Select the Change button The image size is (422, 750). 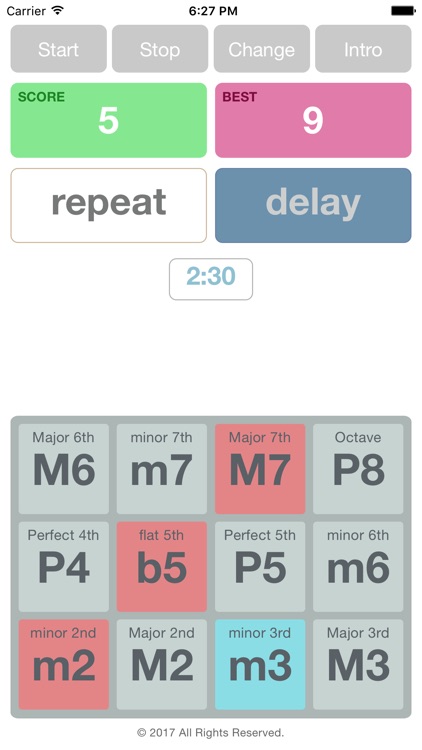[262, 49]
